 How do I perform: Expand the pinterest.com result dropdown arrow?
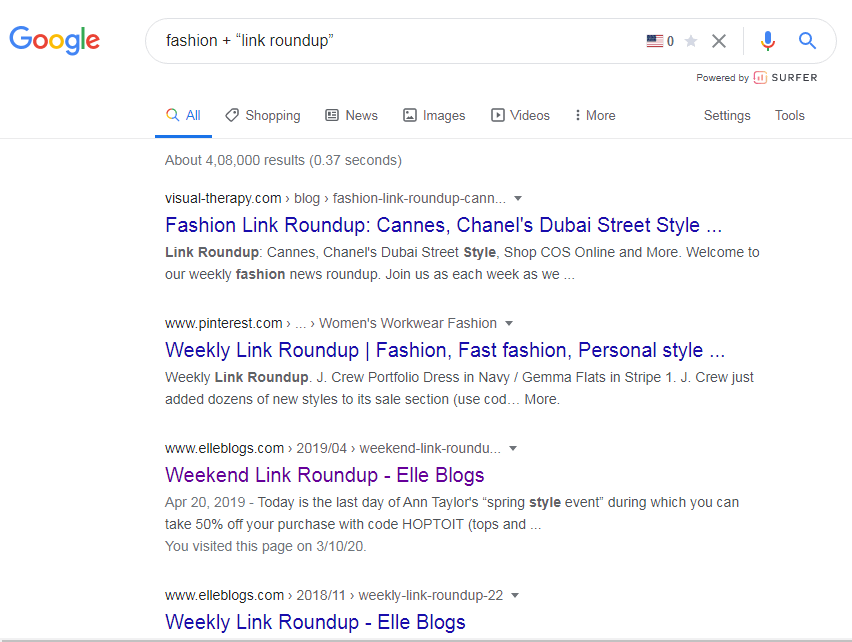(509, 324)
